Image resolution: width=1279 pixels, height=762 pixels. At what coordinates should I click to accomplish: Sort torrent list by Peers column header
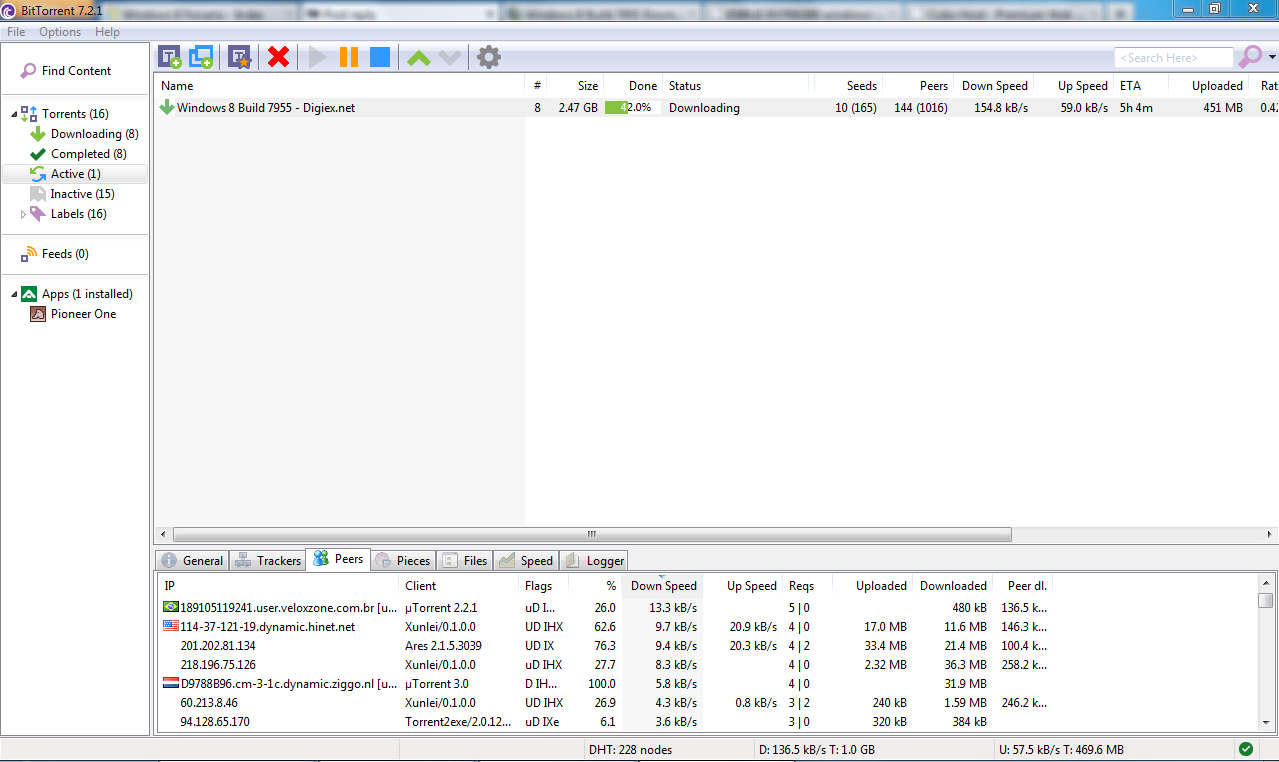(x=918, y=86)
